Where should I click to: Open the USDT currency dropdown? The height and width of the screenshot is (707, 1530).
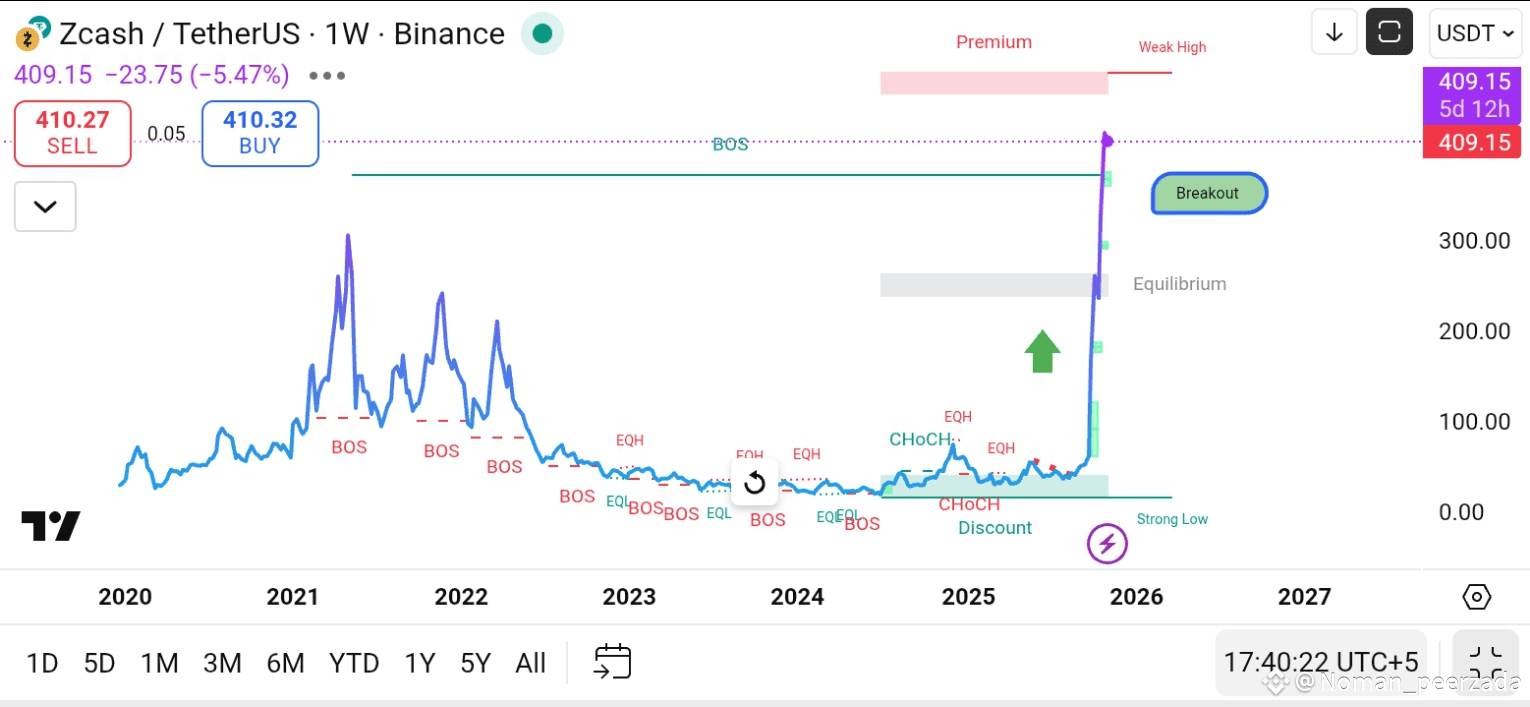(x=1476, y=33)
